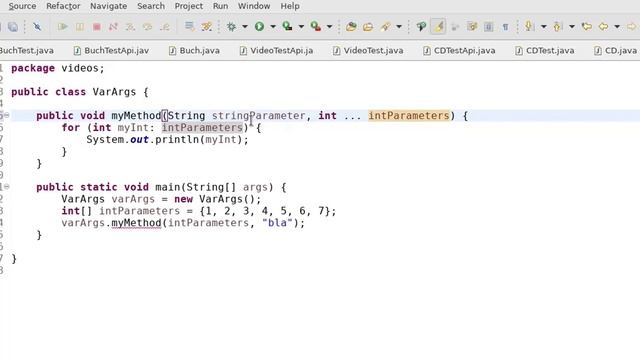Click the Step Return icon
This screenshot has height=360, width=640.
coord(164,27)
